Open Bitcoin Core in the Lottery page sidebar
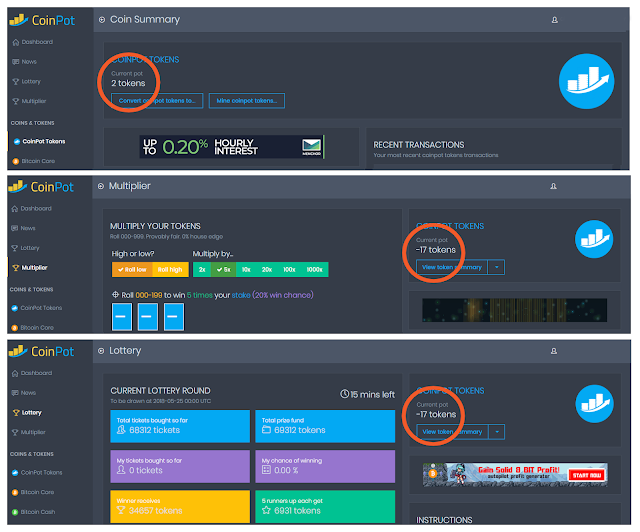This screenshot has height=532, width=640. (x=33, y=492)
